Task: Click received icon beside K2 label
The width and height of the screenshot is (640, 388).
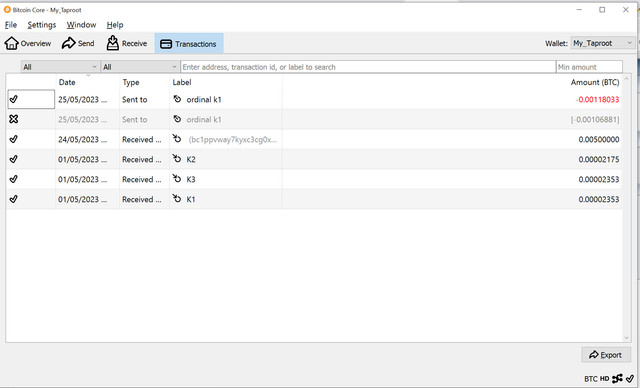Action: tap(177, 159)
